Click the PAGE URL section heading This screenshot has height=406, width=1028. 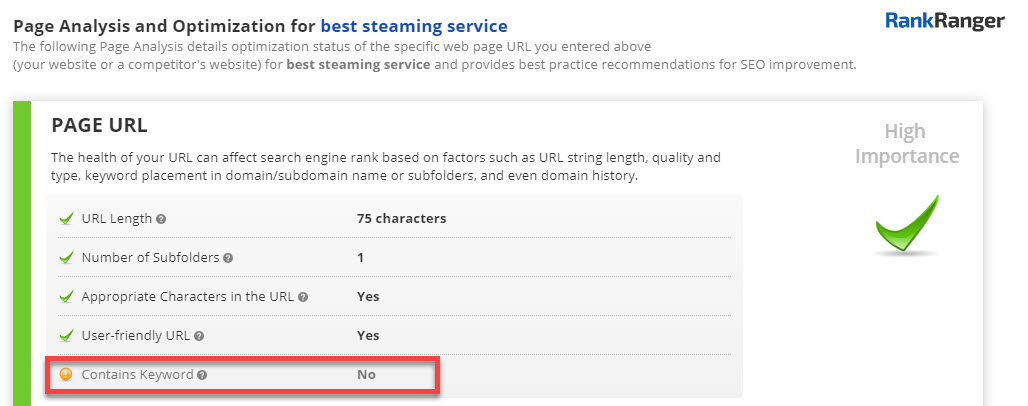click(x=99, y=126)
